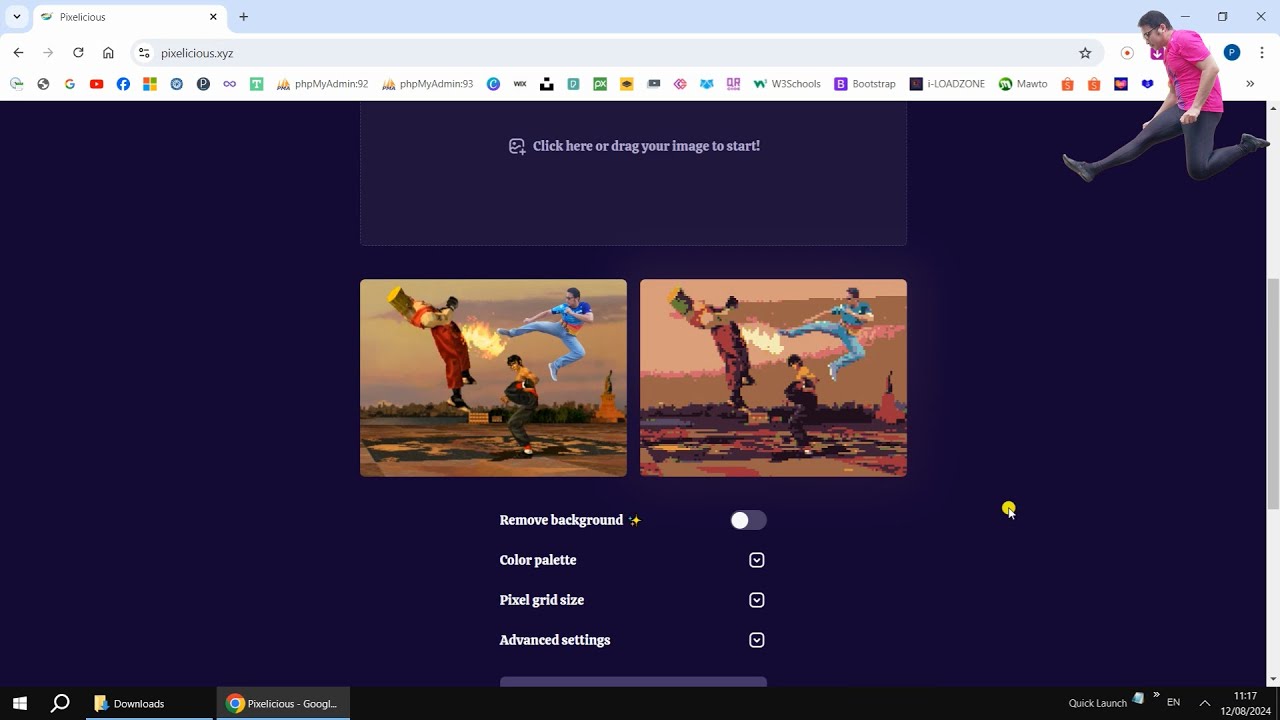Toggle the Remove background switch
Image resolution: width=1280 pixels, height=720 pixels.
(748, 520)
